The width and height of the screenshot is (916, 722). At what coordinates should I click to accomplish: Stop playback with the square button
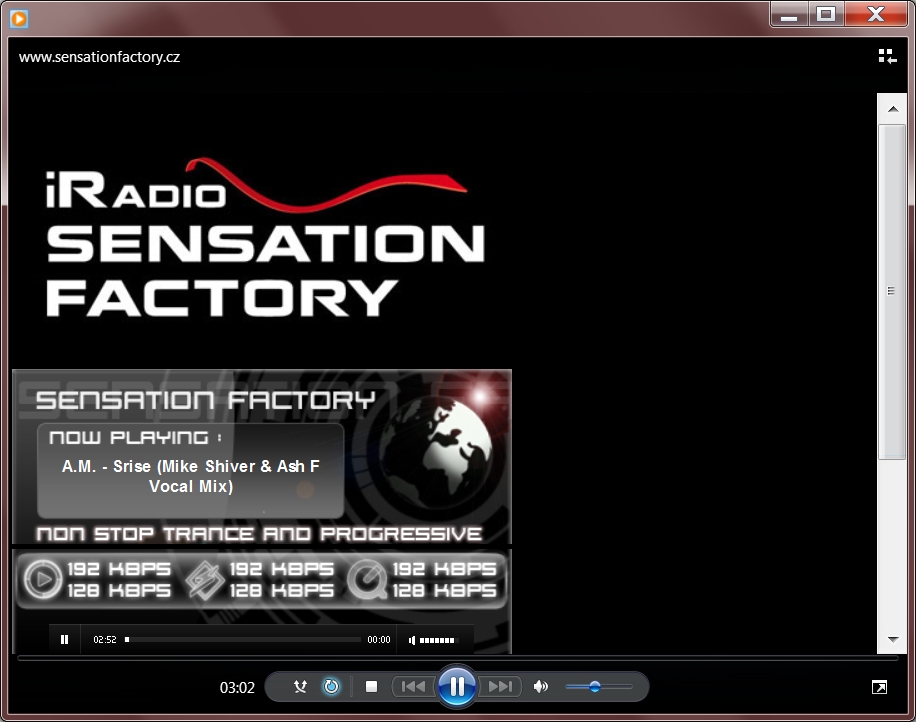click(371, 686)
